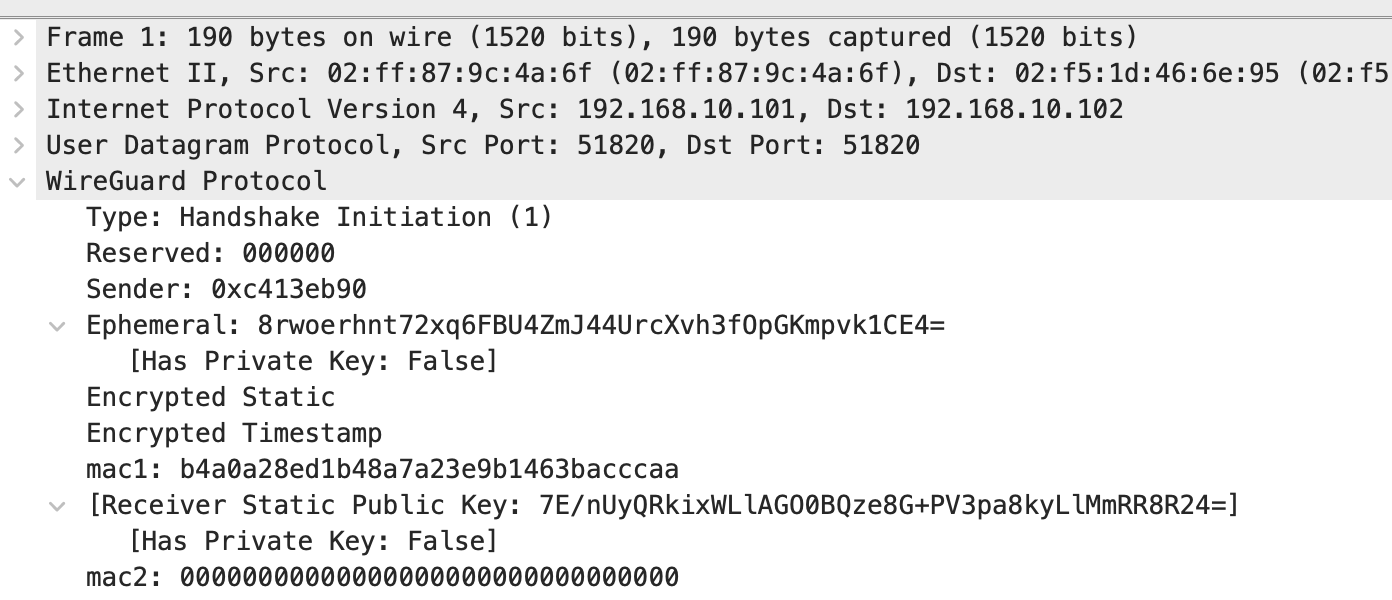Select the all-zero mac2 field row
This screenshot has height=600, width=1392.
pyautogui.click(x=382, y=578)
